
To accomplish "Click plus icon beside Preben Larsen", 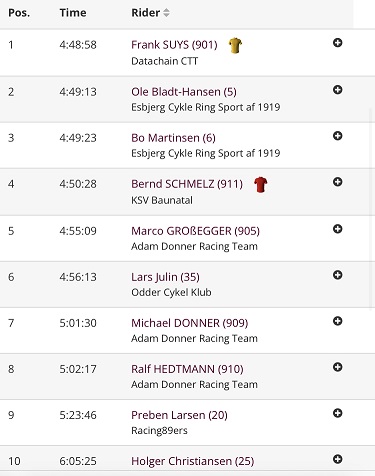I will pos(337,413).
